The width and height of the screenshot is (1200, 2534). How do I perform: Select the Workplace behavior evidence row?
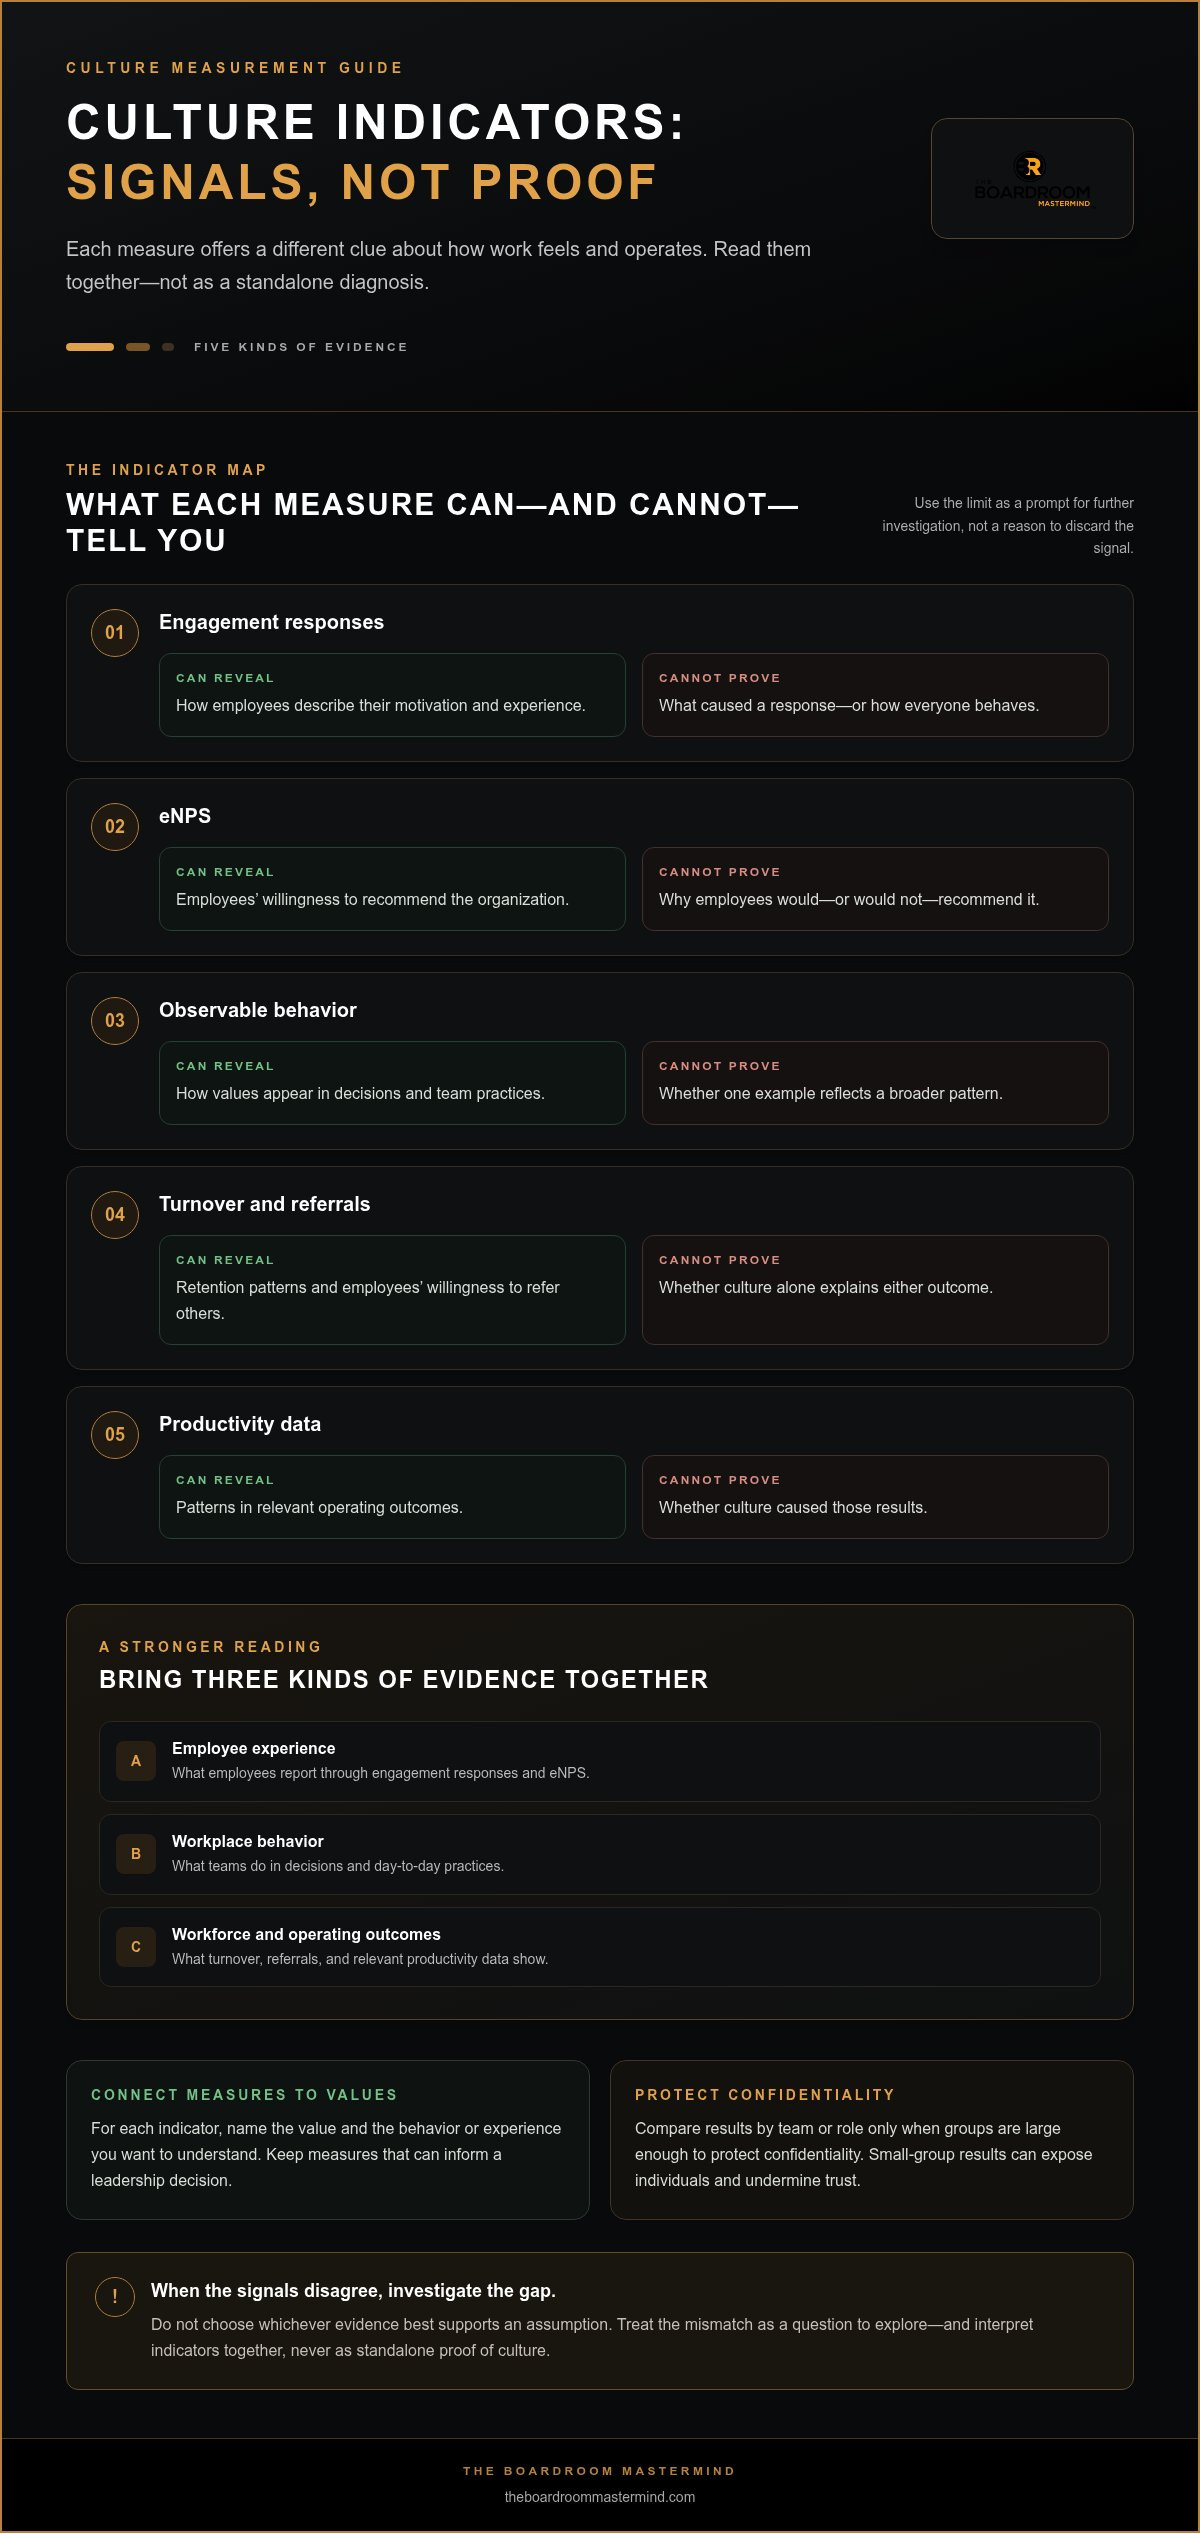[600, 1854]
